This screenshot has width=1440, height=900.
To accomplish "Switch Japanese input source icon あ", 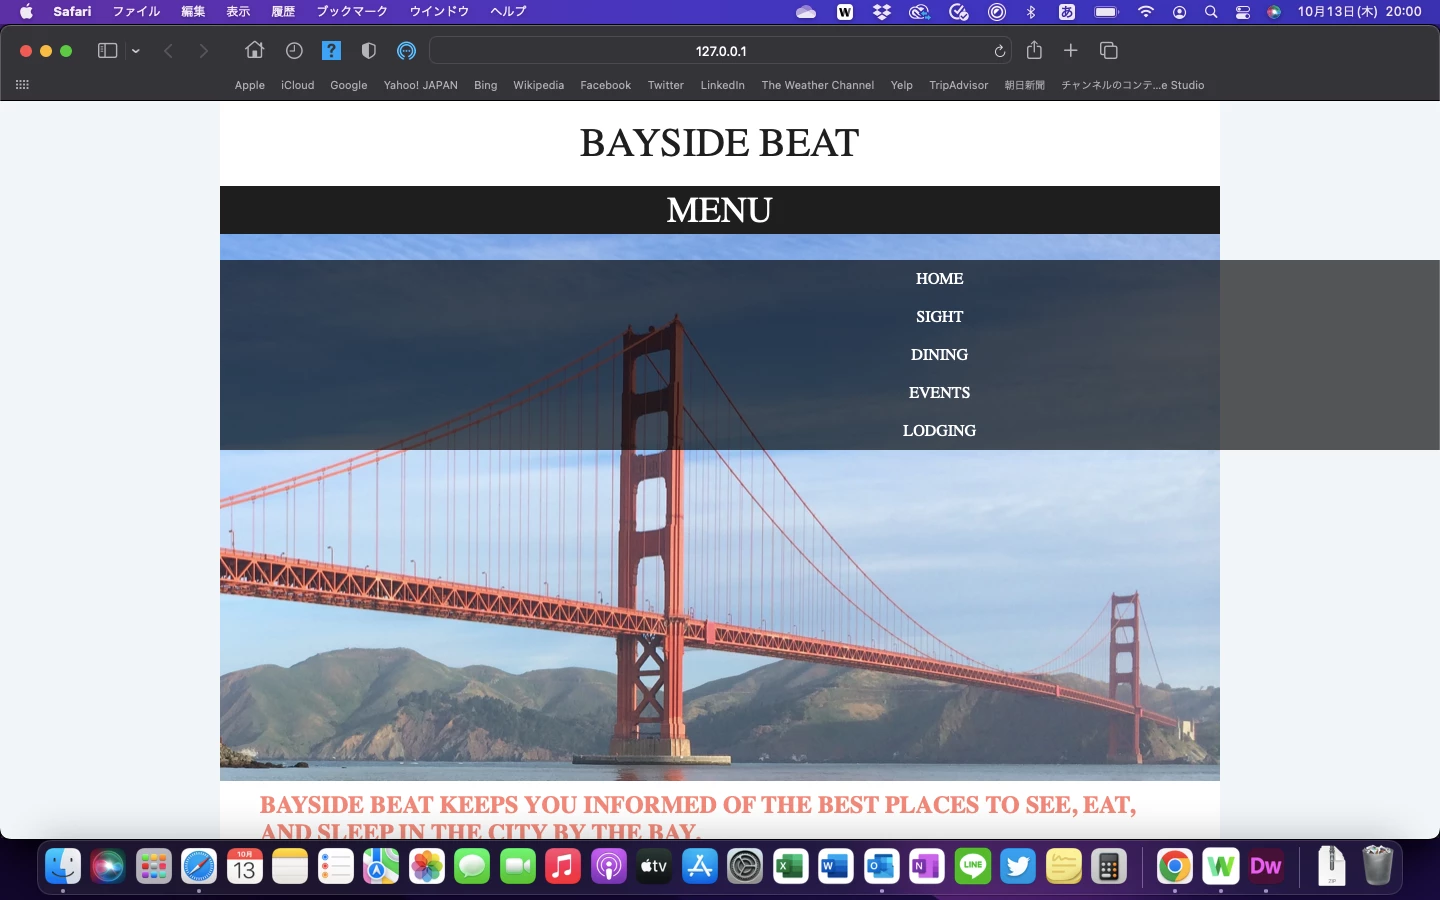I will coord(1067,12).
